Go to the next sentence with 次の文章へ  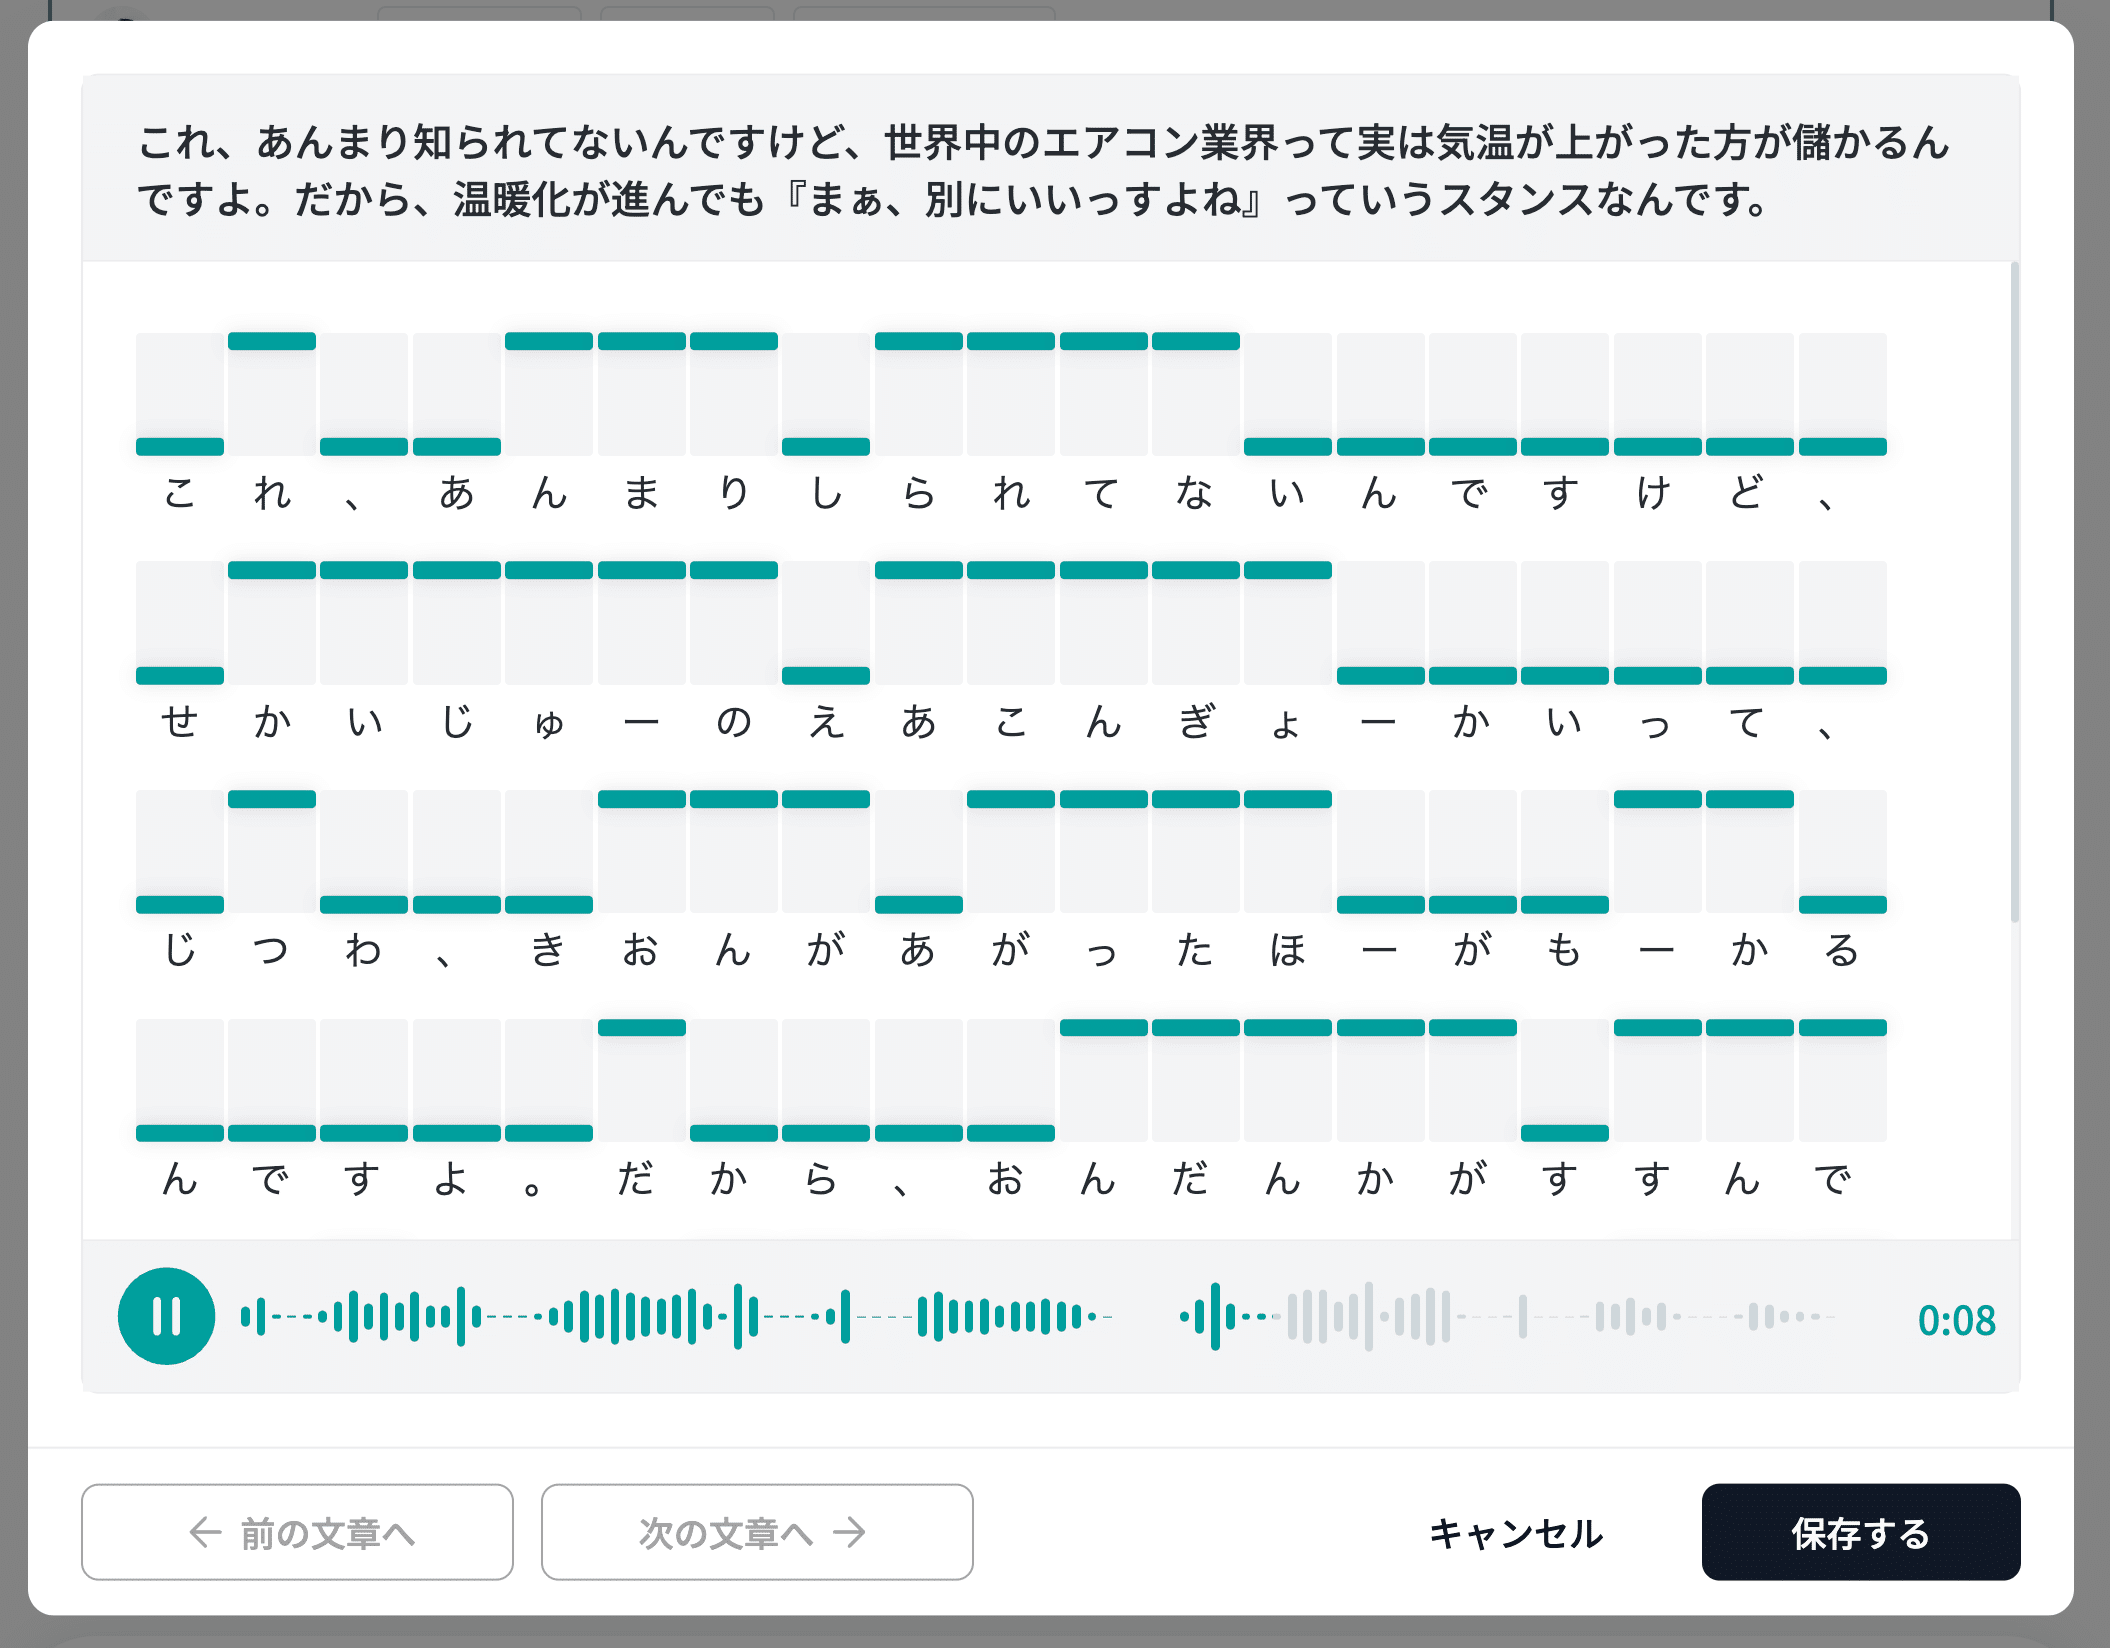757,1532
